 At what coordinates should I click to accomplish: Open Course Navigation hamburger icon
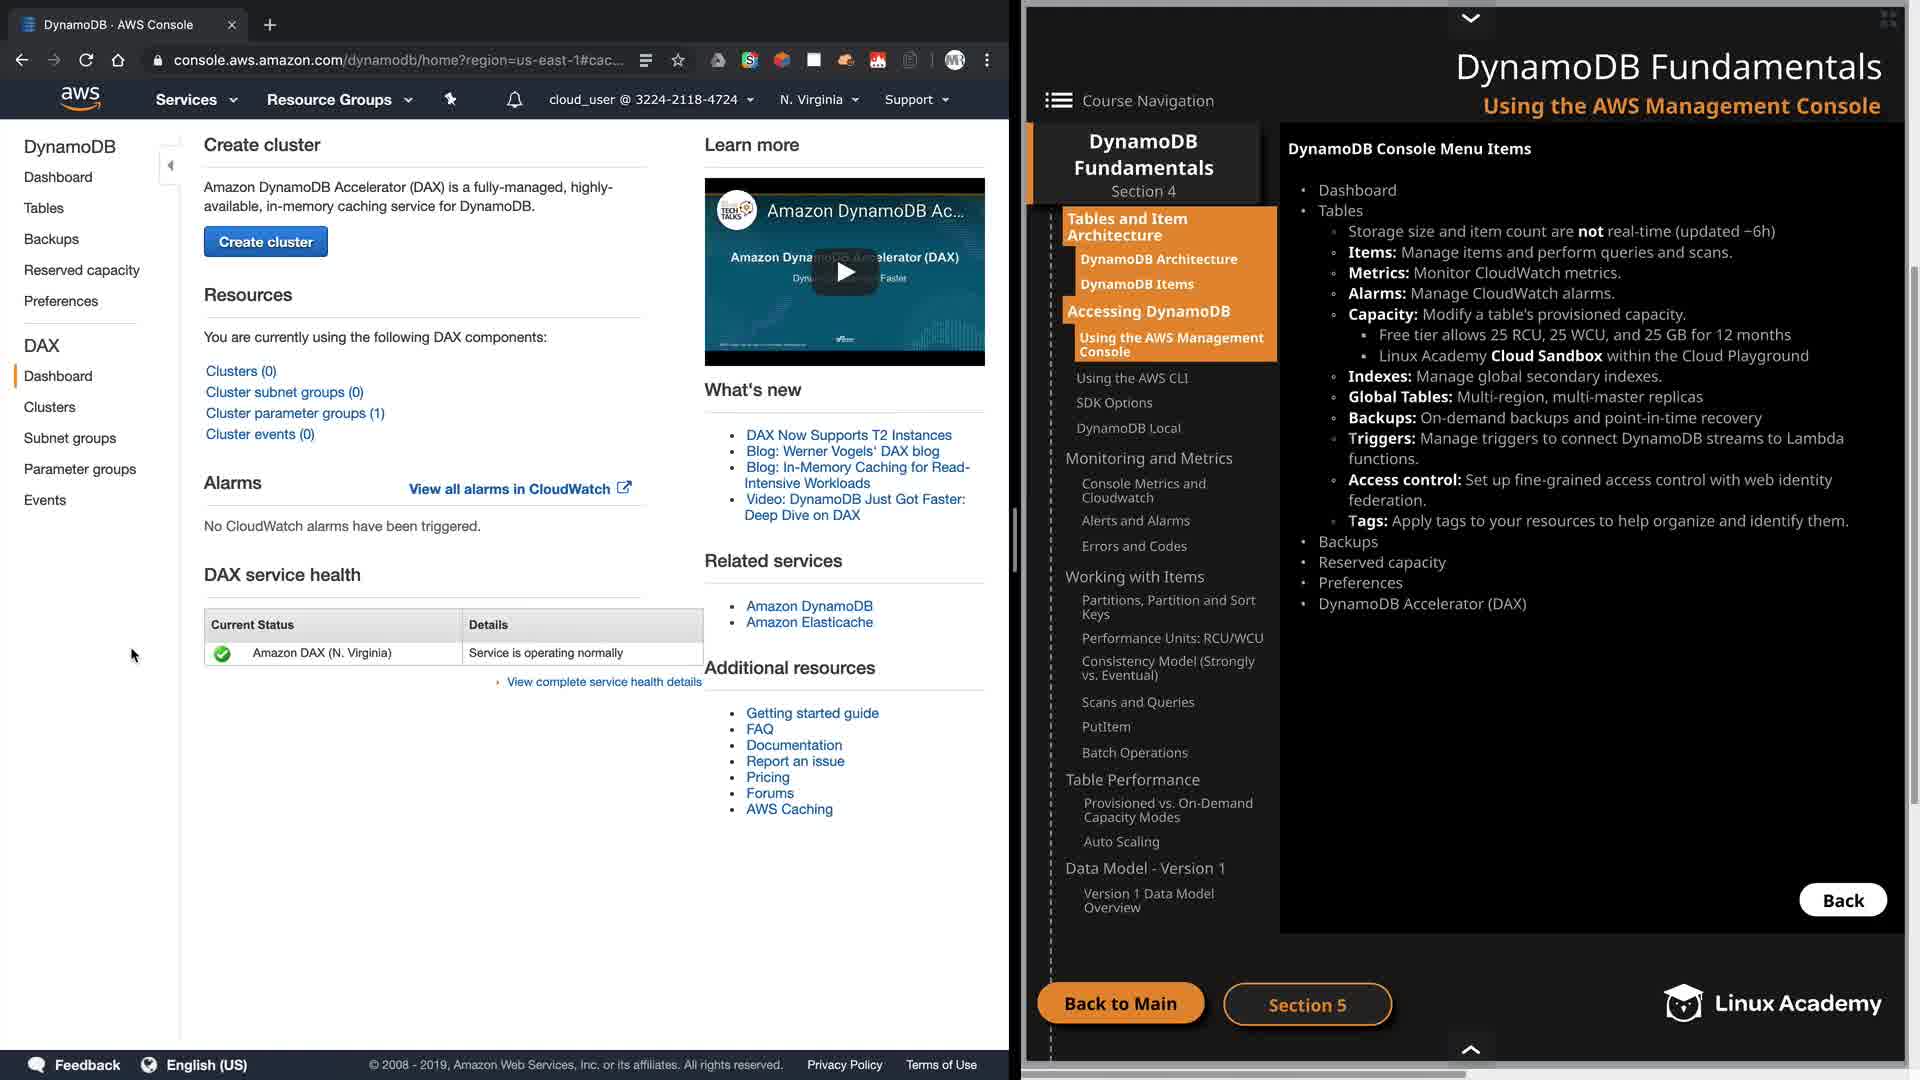(x=1058, y=100)
